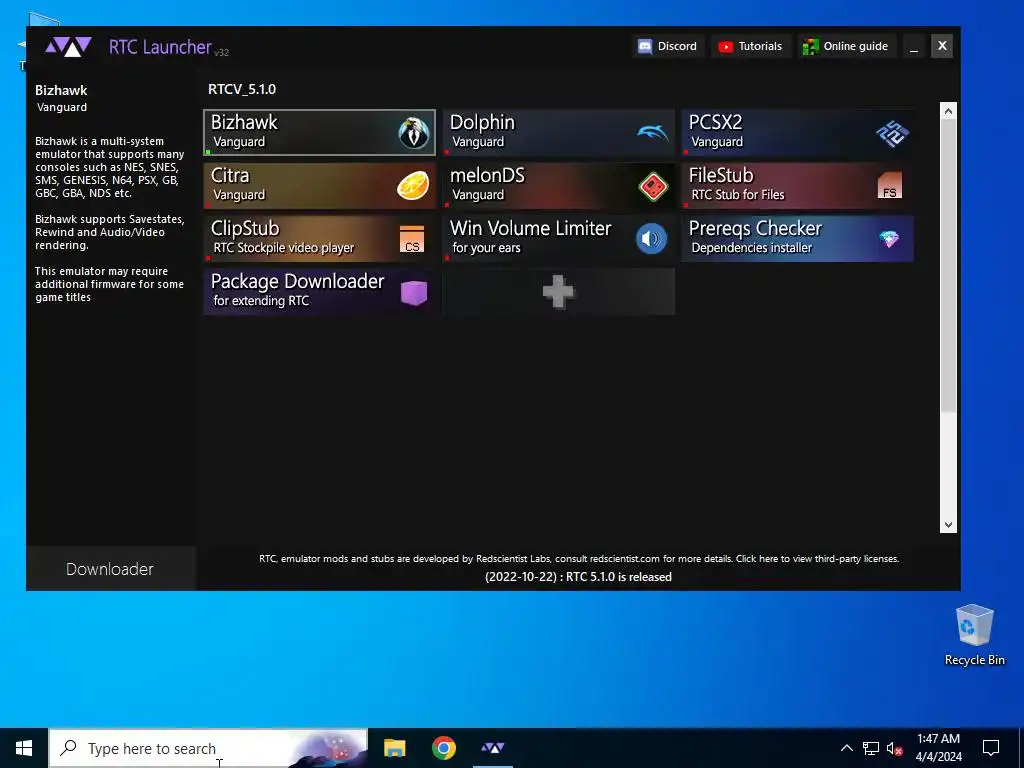Click the launcher list scroll-down arrow
Screen dimensions: 1024x768
pos(948,524)
